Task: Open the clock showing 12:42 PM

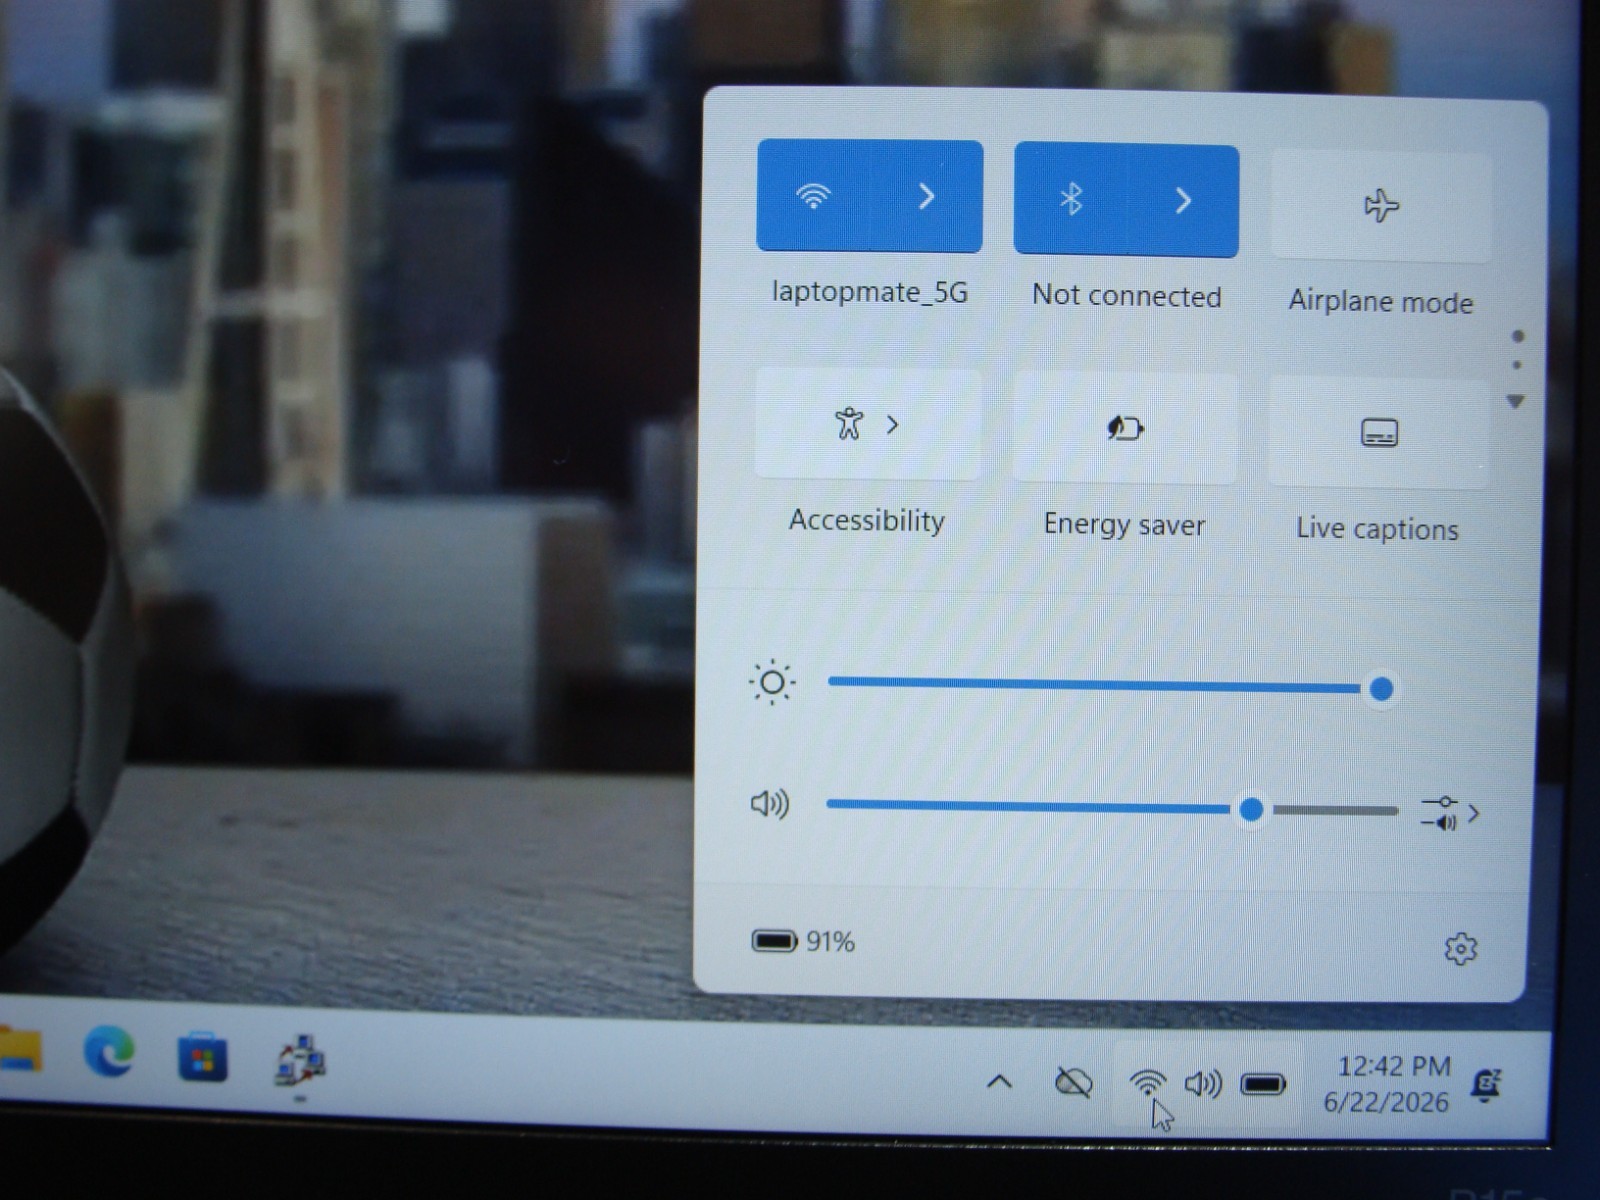Action: (x=1388, y=1084)
